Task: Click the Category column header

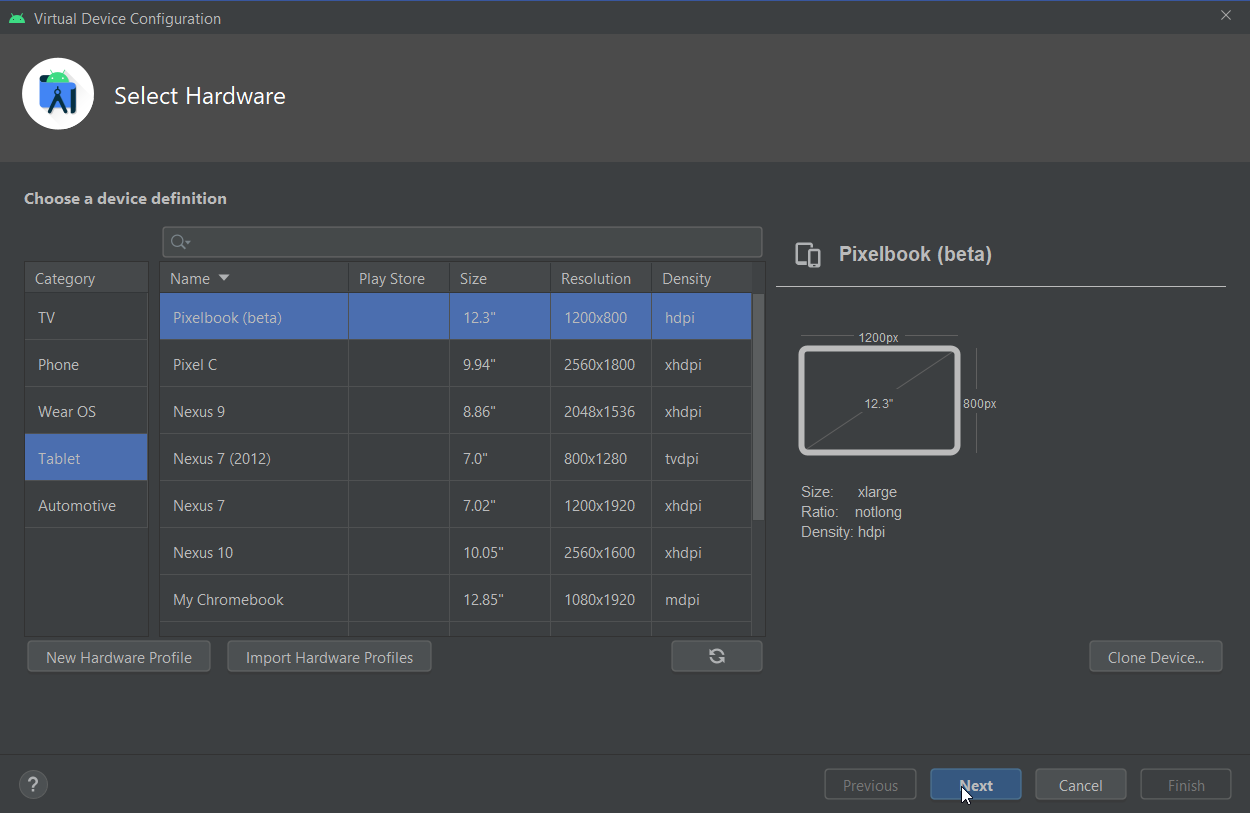Action: pyautogui.click(x=86, y=278)
